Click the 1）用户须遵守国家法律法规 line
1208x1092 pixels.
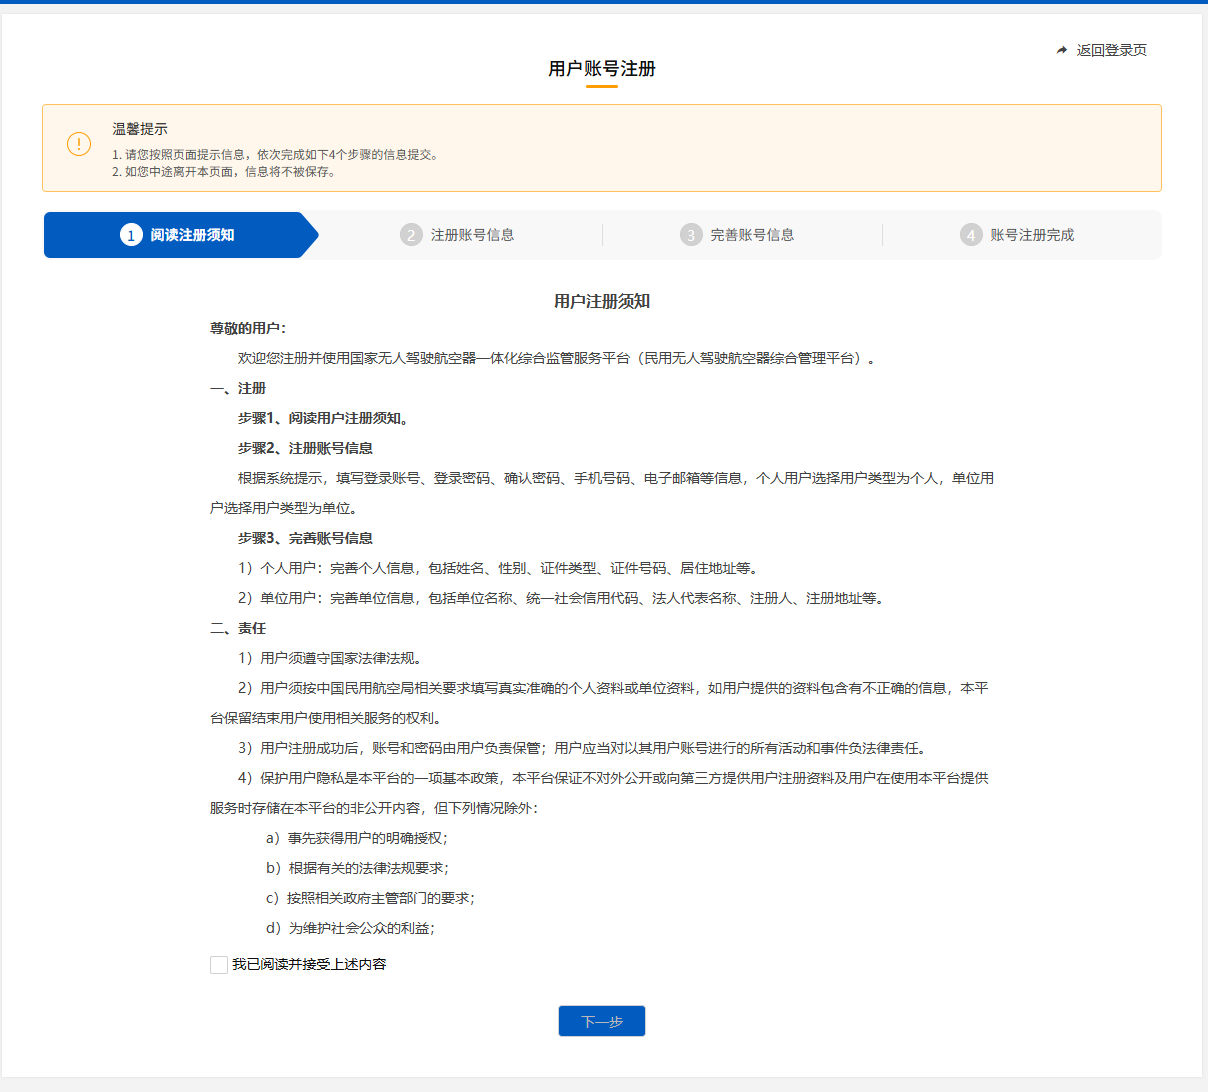pos(332,658)
